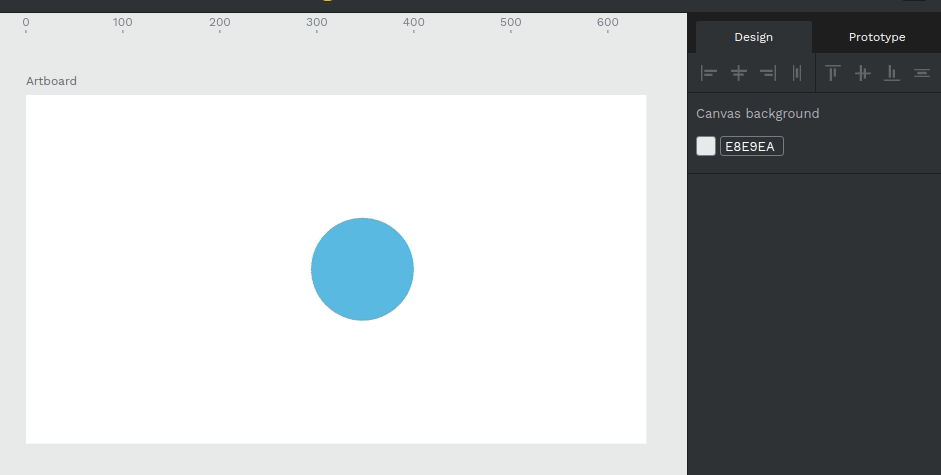Screen dimensions: 941x475
Task: Select the blue circle shape
Action: [x=362, y=269]
